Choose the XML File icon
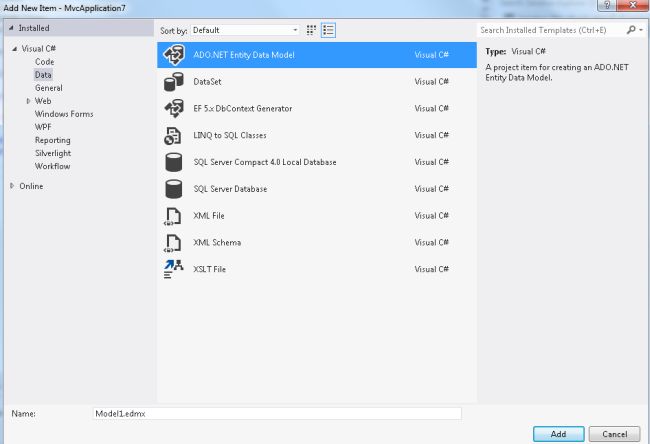Viewport: 650px width, 444px height. click(173, 216)
